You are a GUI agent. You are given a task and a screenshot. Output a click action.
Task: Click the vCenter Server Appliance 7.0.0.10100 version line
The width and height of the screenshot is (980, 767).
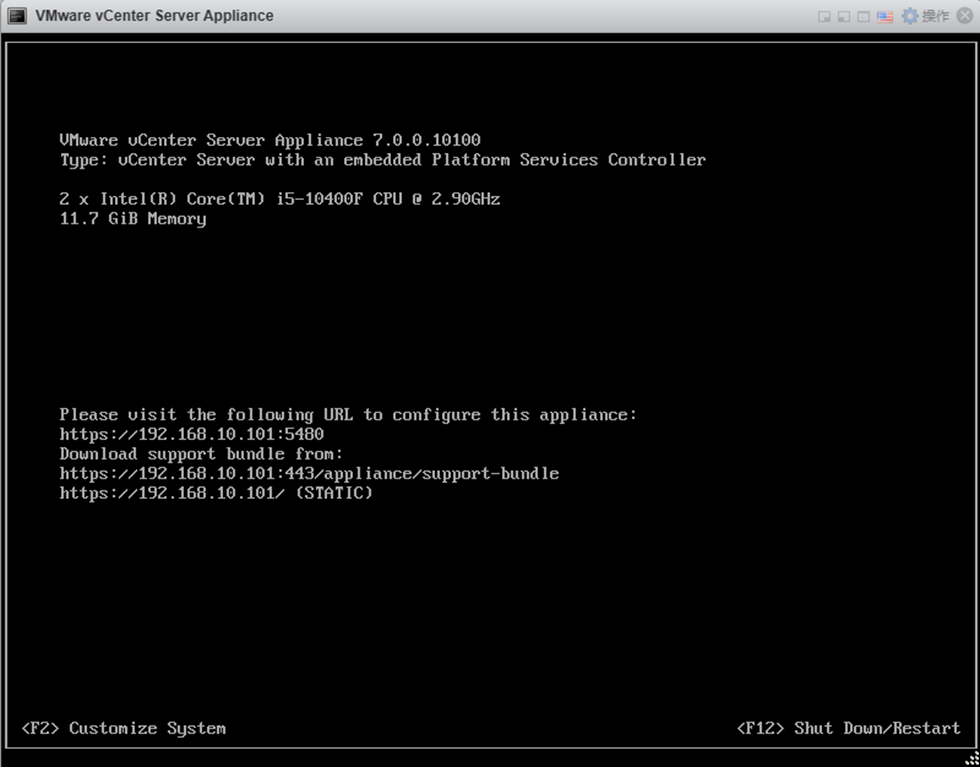(270, 140)
